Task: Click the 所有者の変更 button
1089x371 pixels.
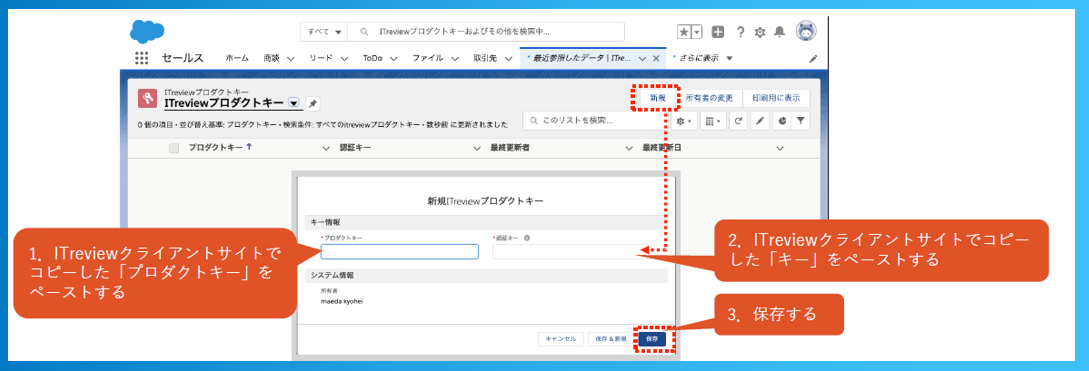Action: click(x=709, y=98)
